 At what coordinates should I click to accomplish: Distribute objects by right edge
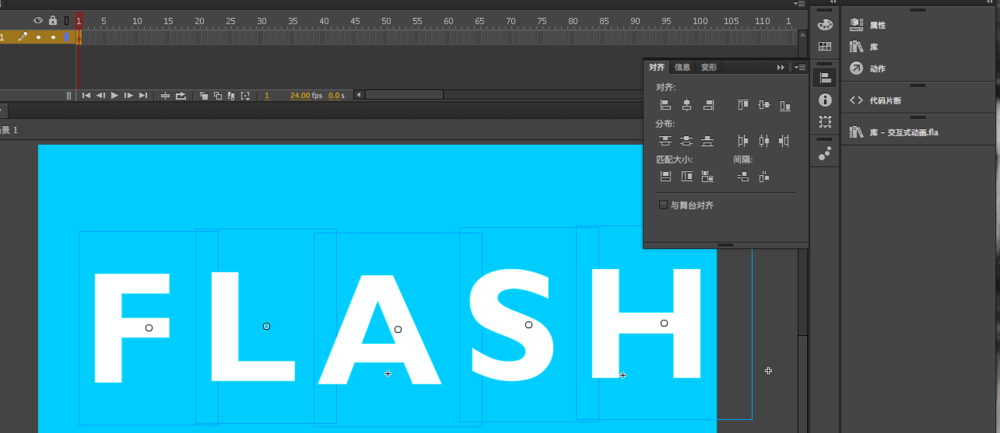[785, 141]
